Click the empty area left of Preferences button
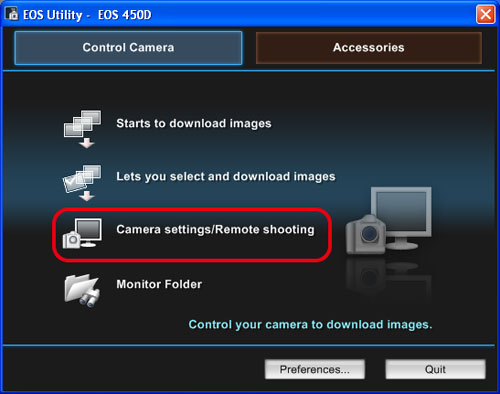 (133, 369)
